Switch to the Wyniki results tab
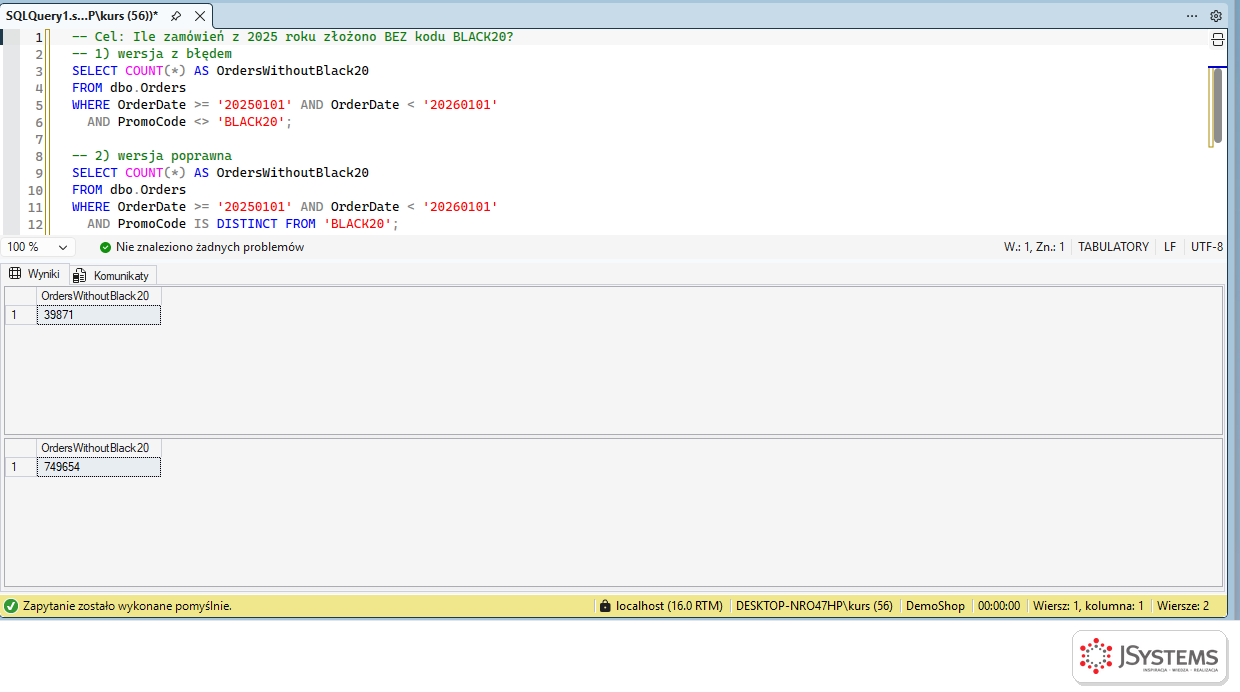This screenshot has height=692, width=1240. [34, 274]
